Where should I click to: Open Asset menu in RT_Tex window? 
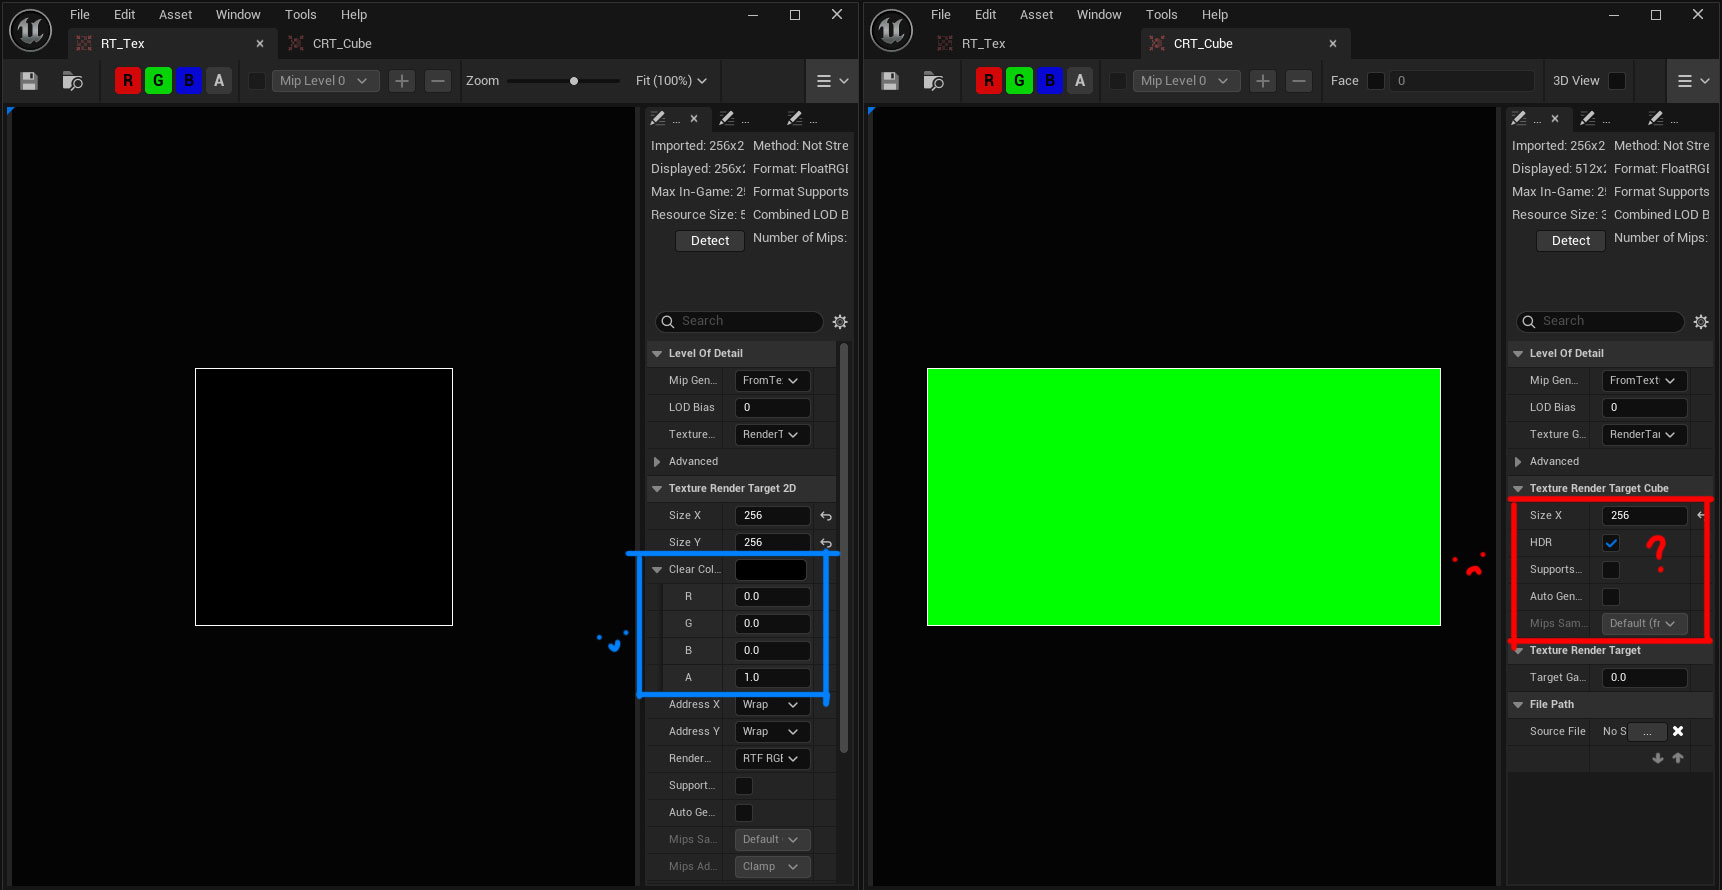pos(175,15)
